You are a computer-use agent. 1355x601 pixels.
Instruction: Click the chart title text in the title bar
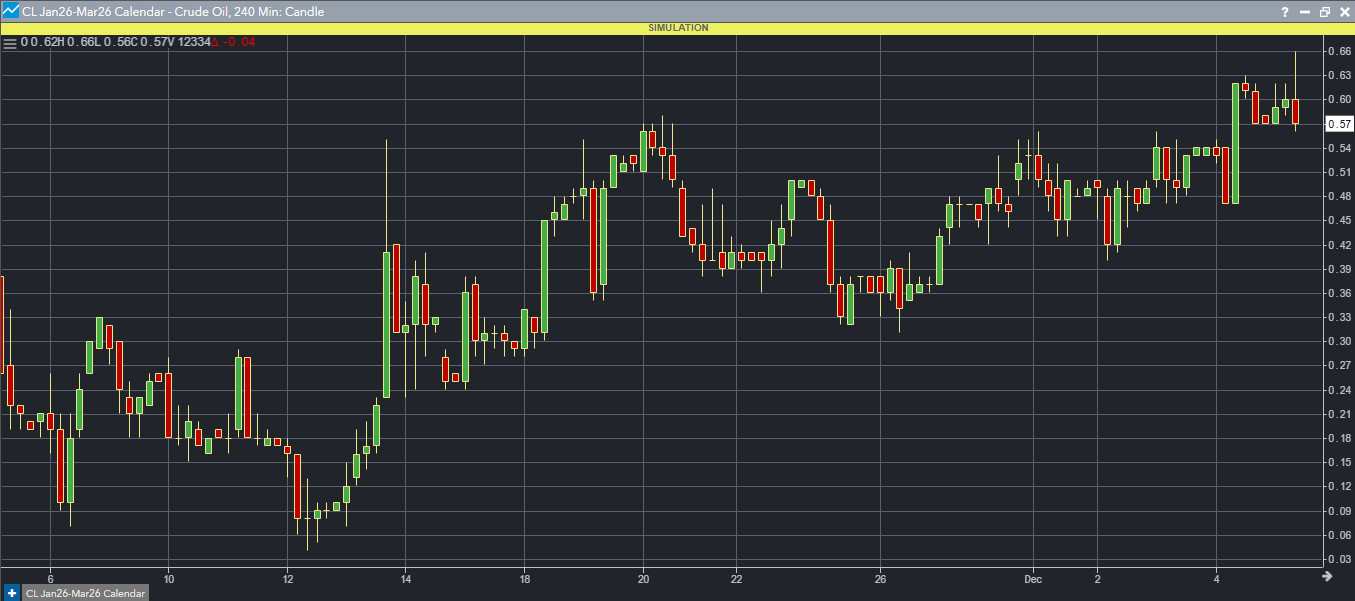pos(165,11)
